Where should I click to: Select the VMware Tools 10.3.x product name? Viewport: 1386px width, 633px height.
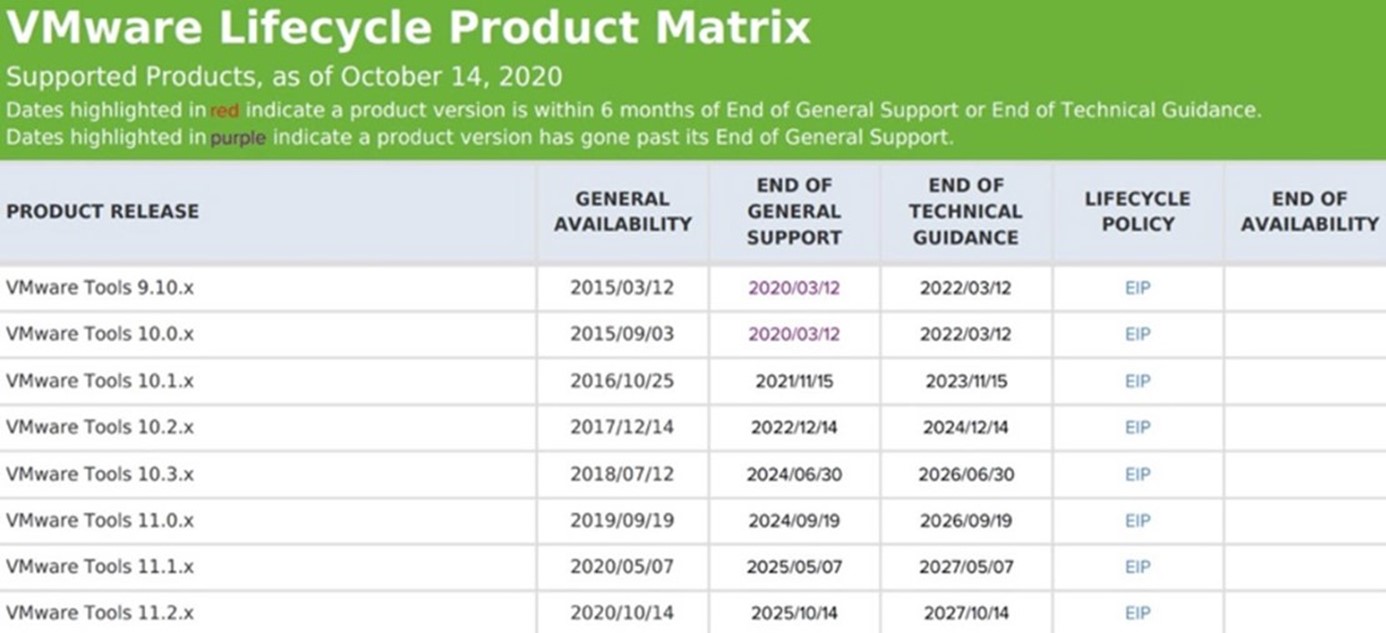tap(100, 474)
